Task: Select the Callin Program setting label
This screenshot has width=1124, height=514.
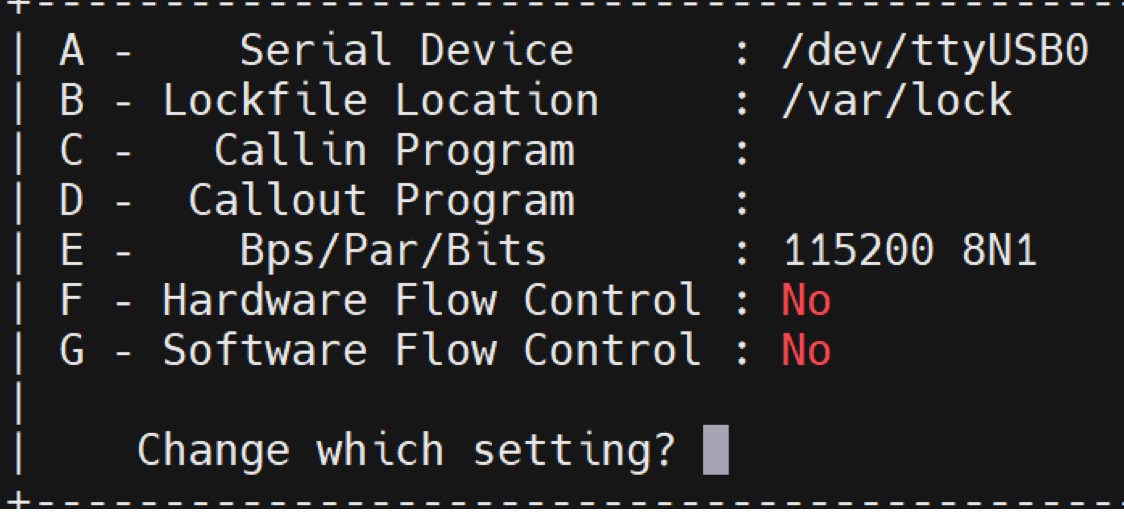Action: [x=394, y=151]
